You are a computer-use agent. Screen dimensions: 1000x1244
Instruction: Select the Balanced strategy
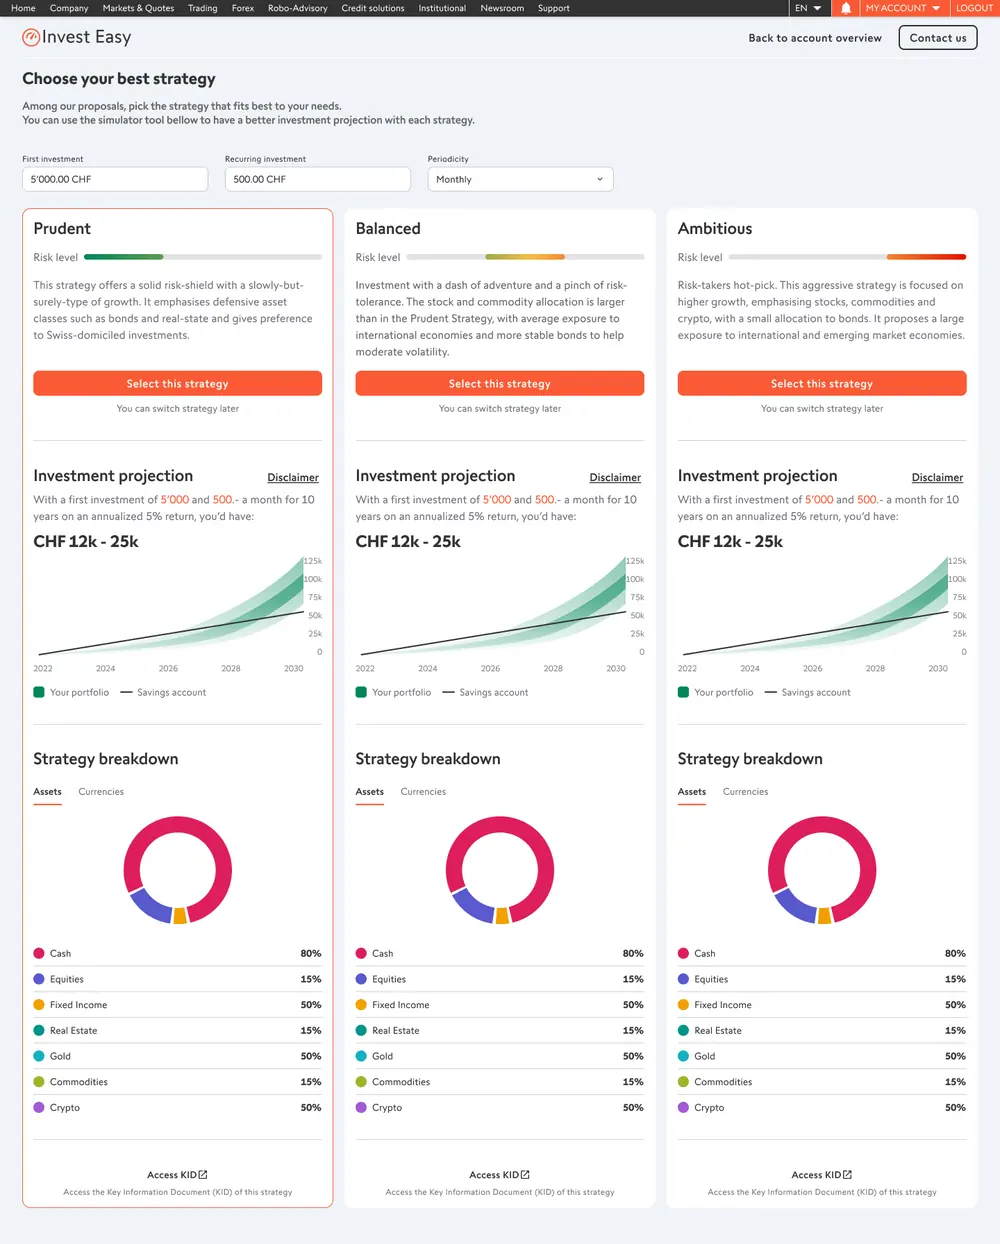(500, 384)
